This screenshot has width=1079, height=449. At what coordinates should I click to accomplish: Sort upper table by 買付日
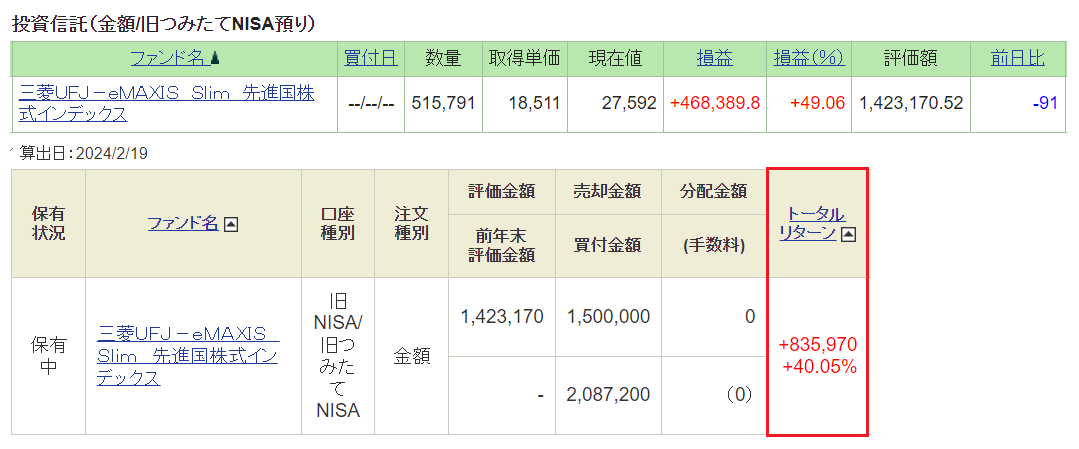[371, 59]
